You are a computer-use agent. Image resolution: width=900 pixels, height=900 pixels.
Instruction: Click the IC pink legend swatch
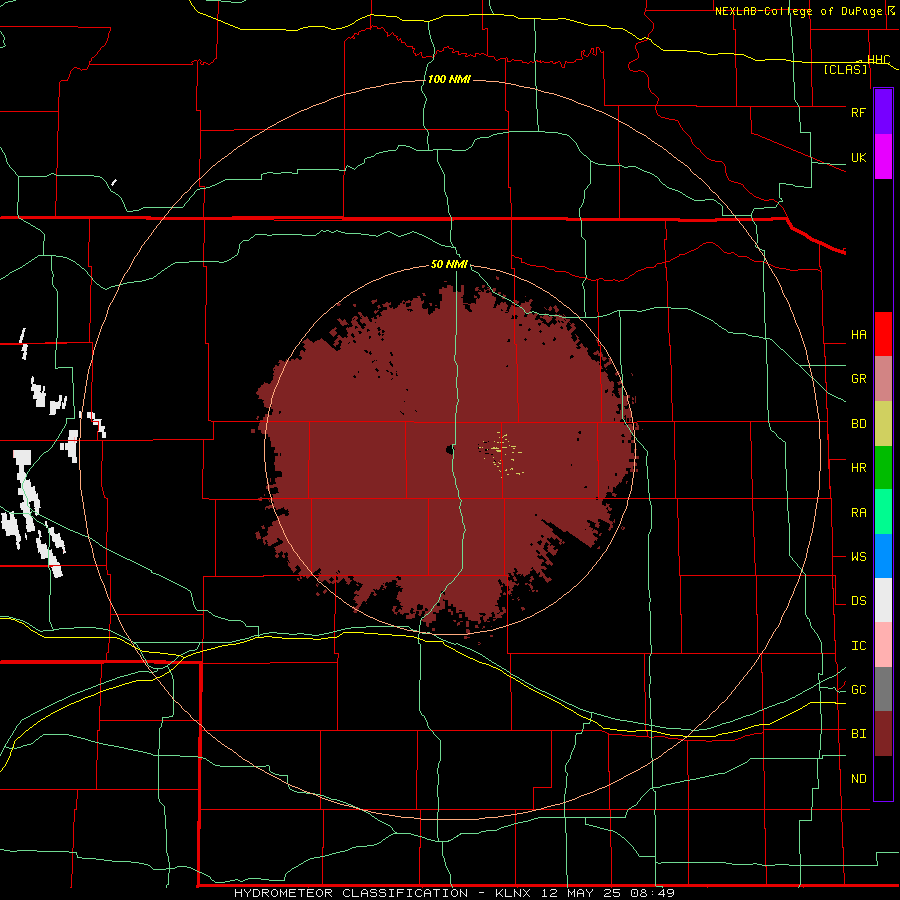883,645
